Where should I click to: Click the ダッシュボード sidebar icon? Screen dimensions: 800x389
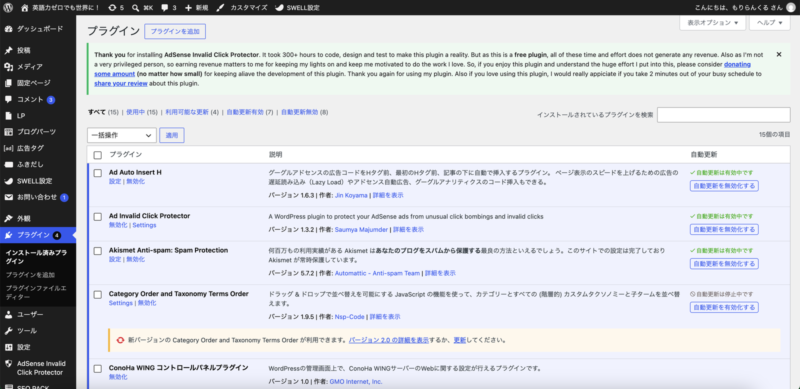point(8,29)
